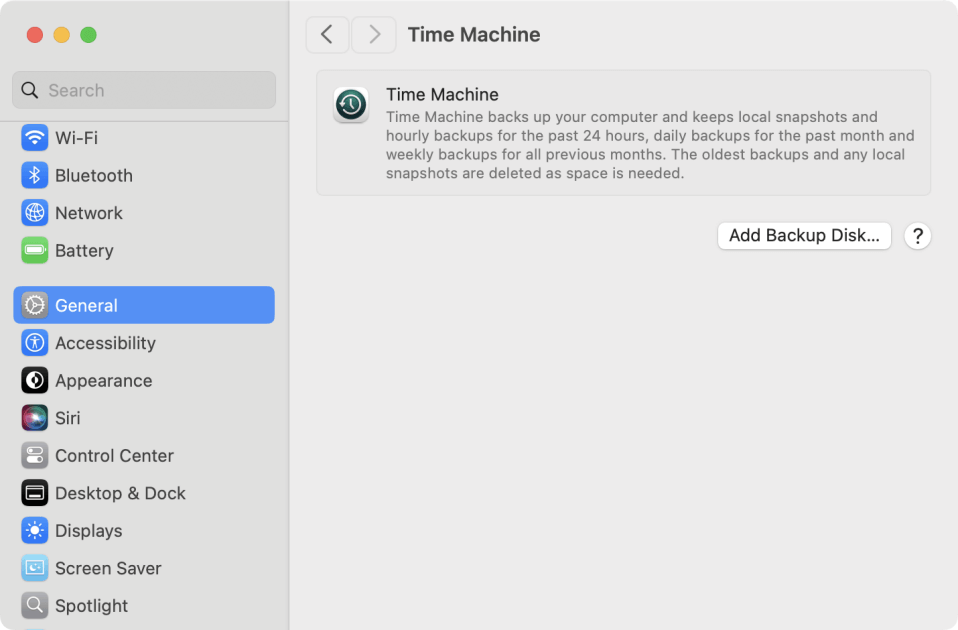Click the Siri icon in the sidebar
This screenshot has height=630, width=958.
click(34, 418)
